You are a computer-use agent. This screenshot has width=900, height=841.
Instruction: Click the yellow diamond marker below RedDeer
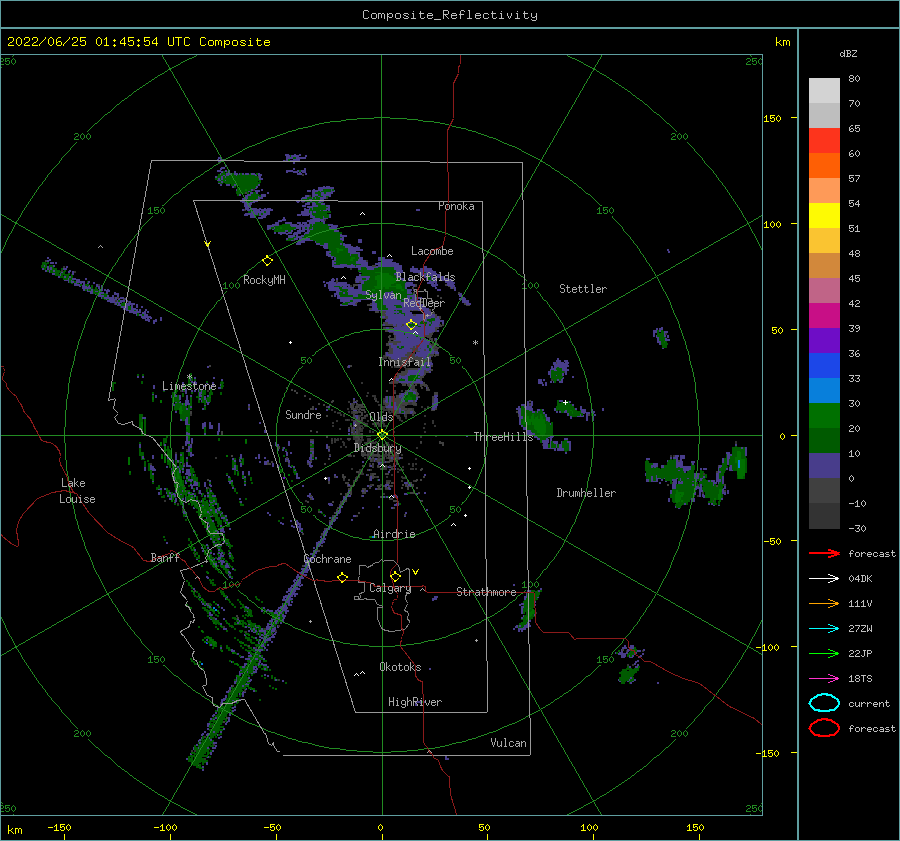[x=411, y=324]
